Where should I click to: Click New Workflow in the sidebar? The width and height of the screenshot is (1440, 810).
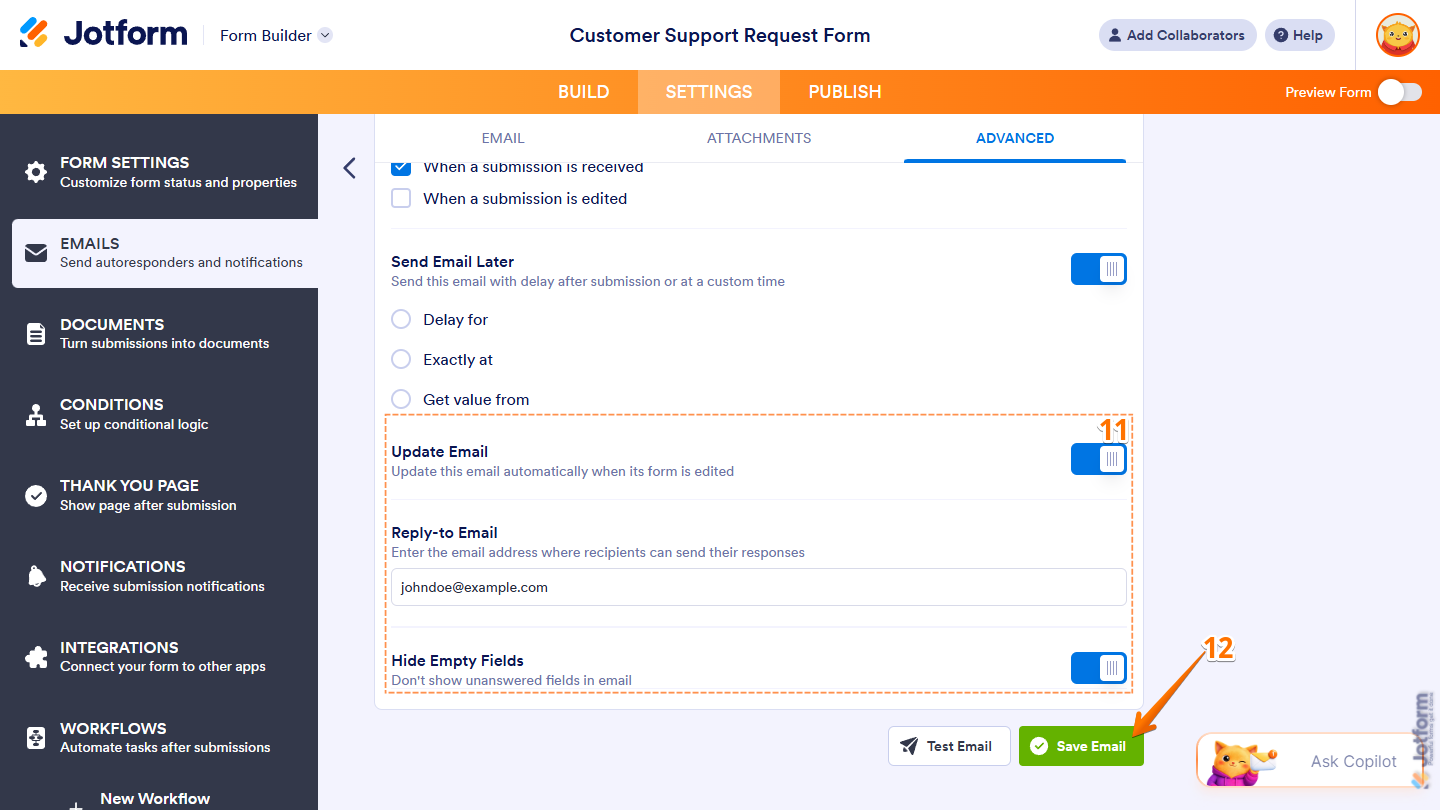pos(155,798)
